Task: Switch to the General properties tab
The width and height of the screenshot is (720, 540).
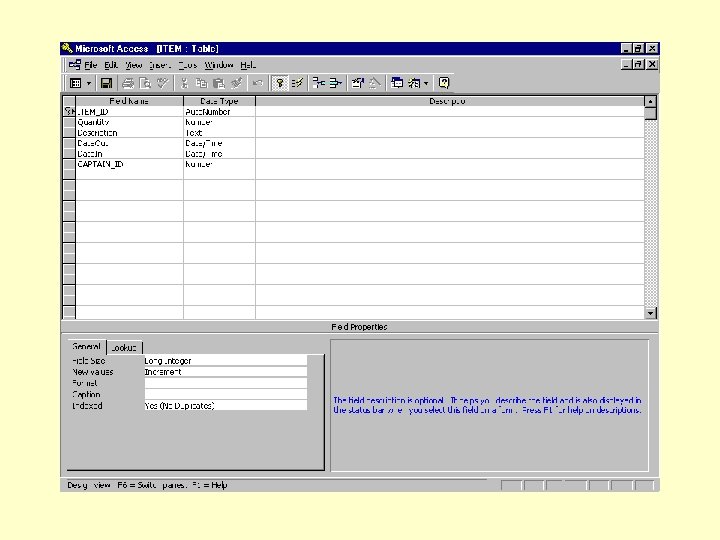Action: (86, 347)
